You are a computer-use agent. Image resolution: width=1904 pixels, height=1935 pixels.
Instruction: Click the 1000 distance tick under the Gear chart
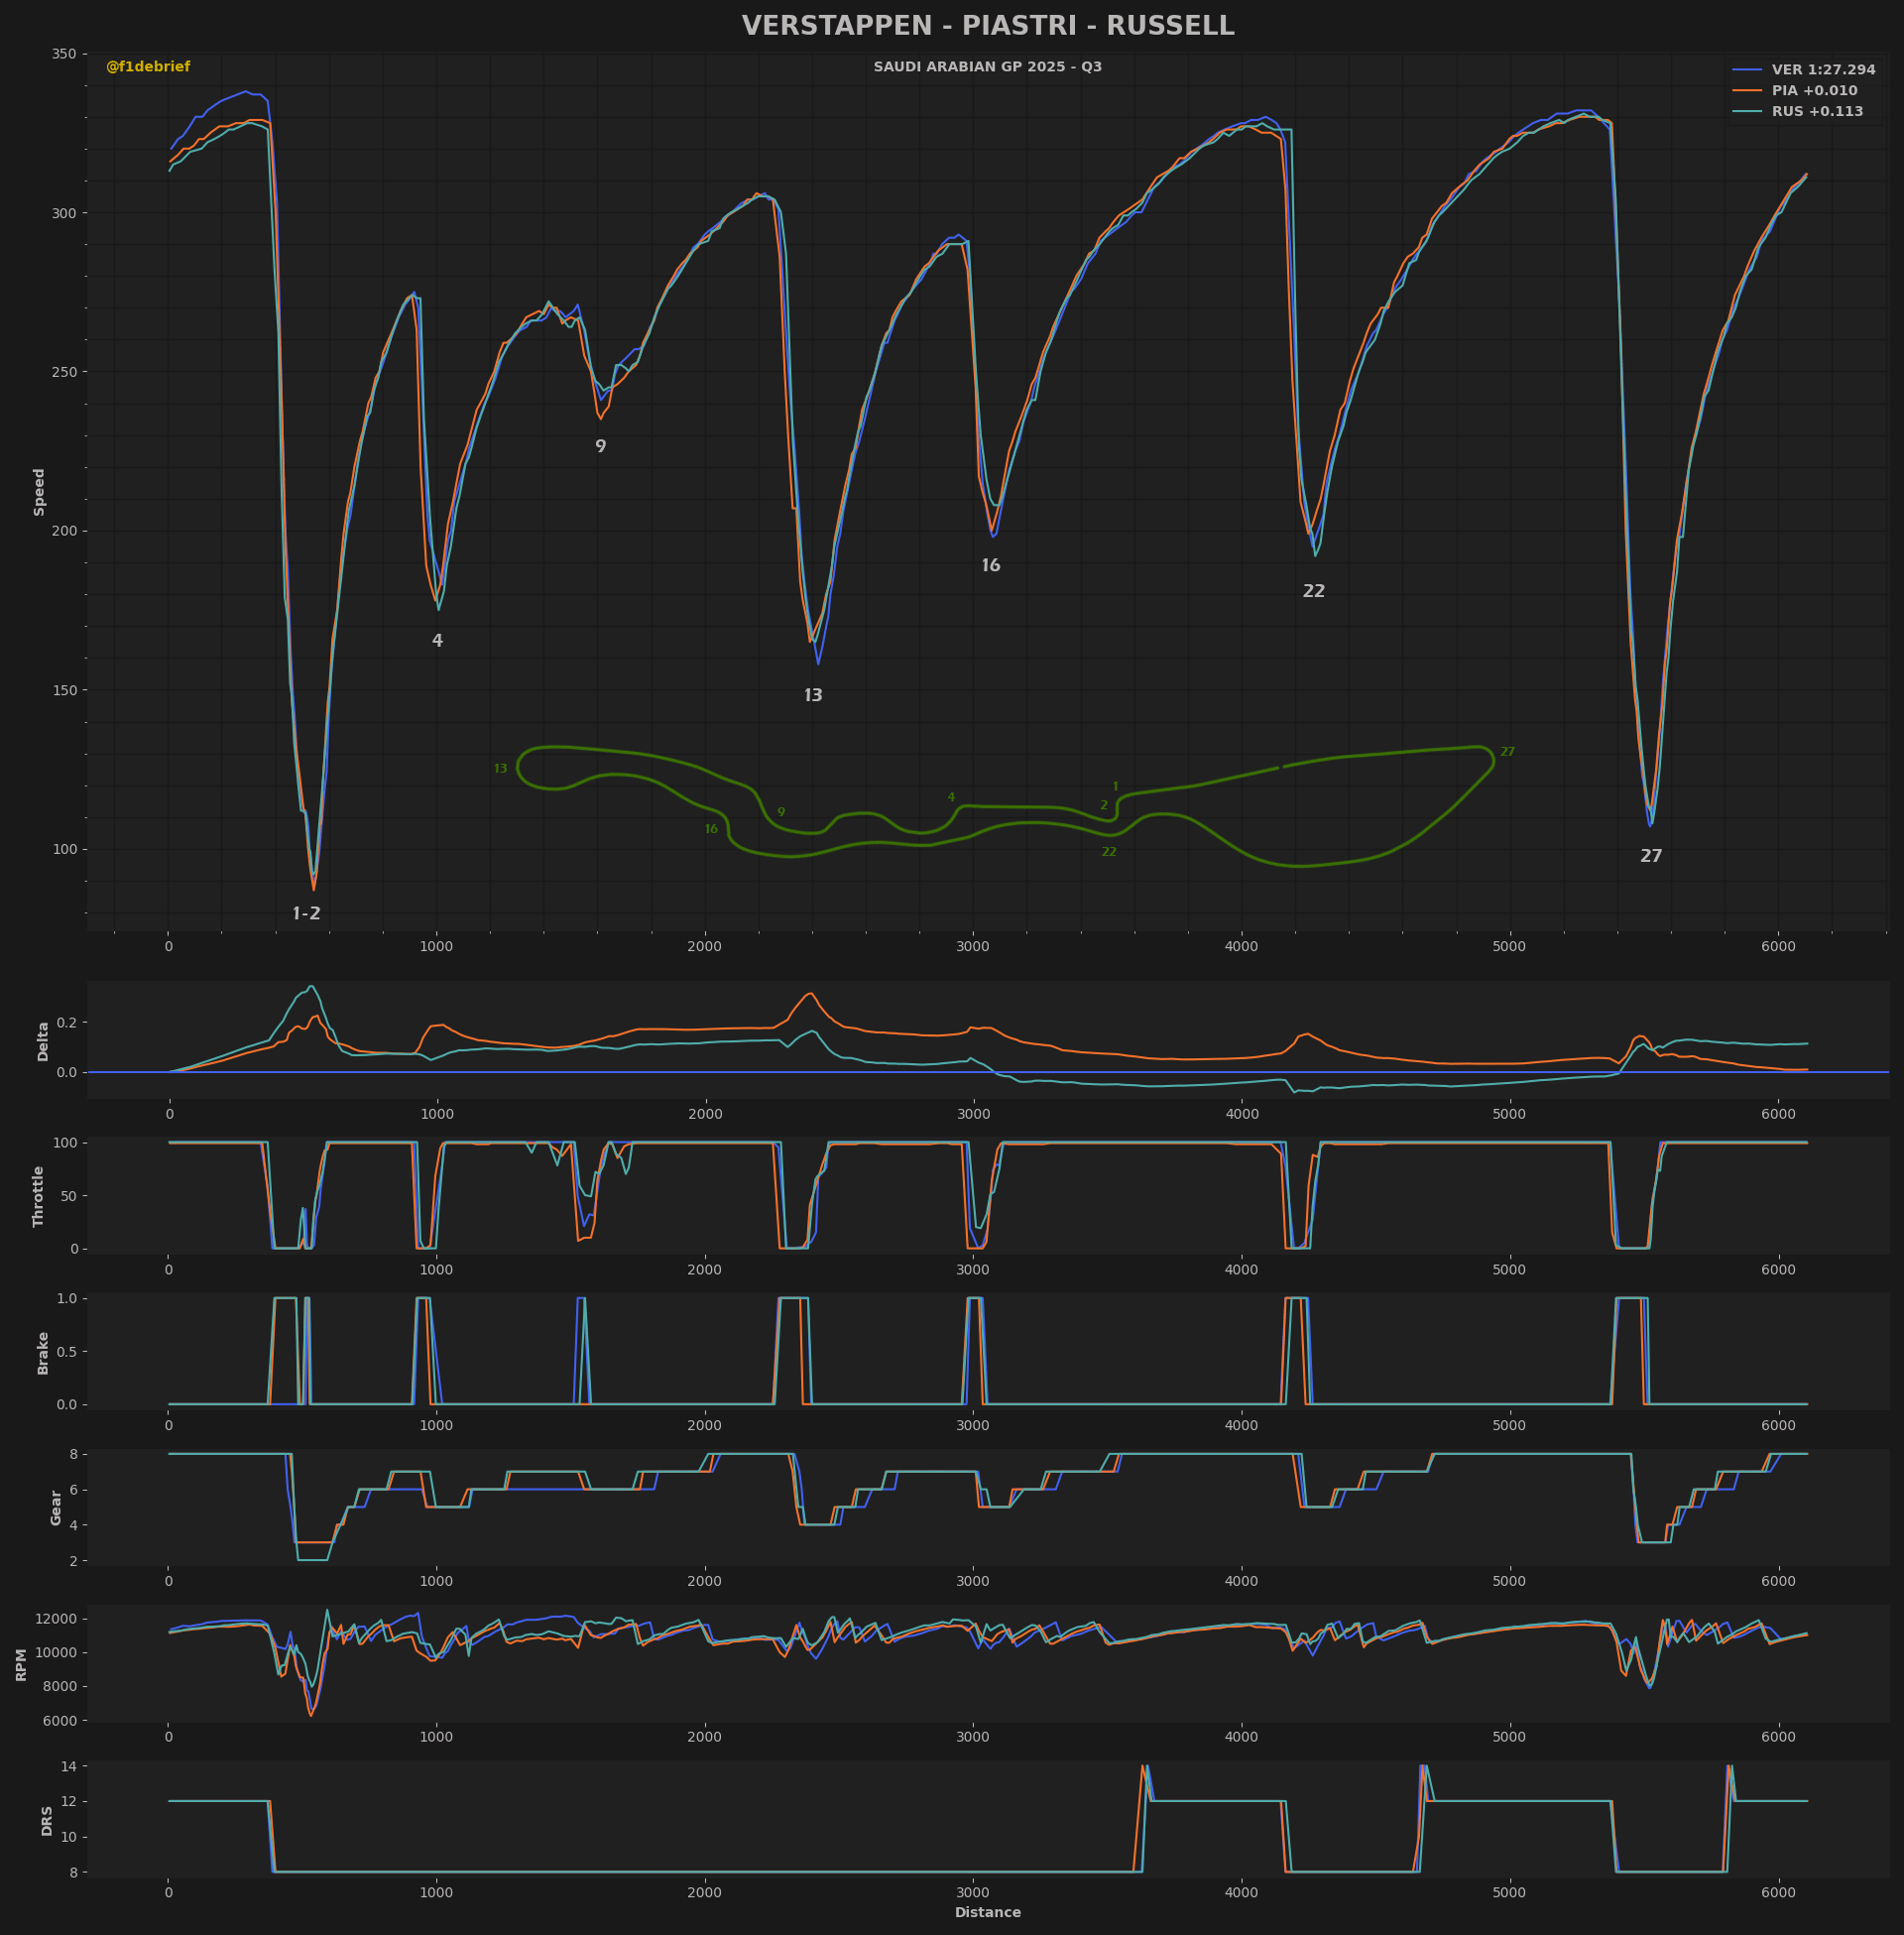pos(437,1582)
